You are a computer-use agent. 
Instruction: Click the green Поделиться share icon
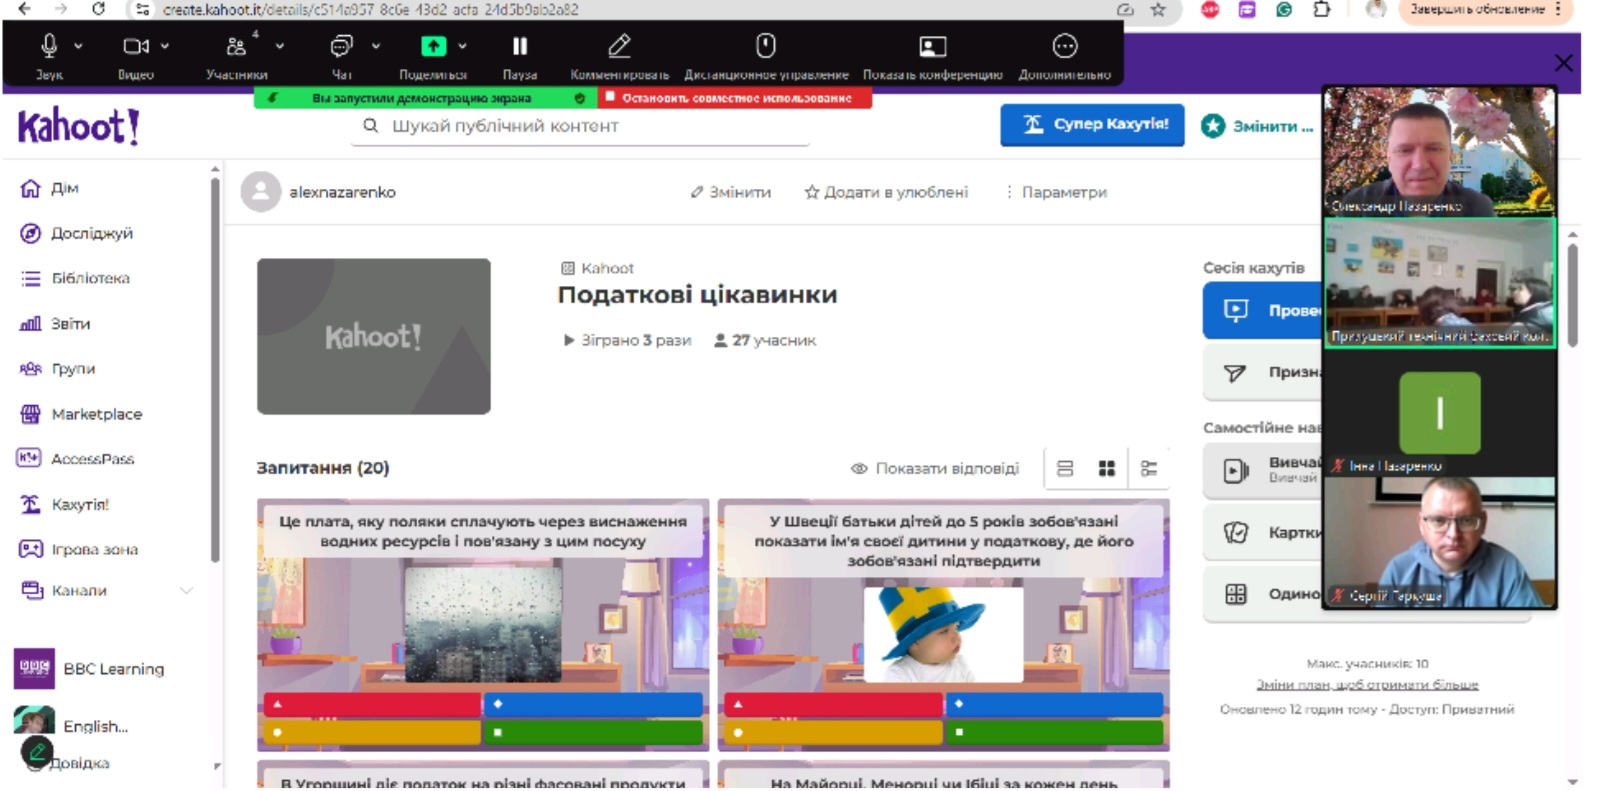(433, 46)
